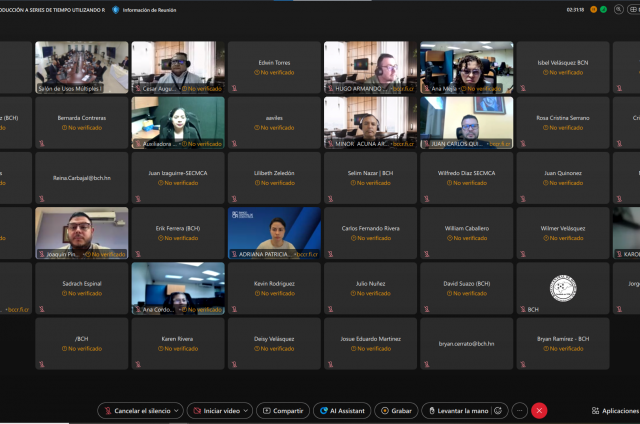Click muted mic icon on Reina.Carbajal@bch.hn tile
The image size is (640, 424).
pos(42,199)
